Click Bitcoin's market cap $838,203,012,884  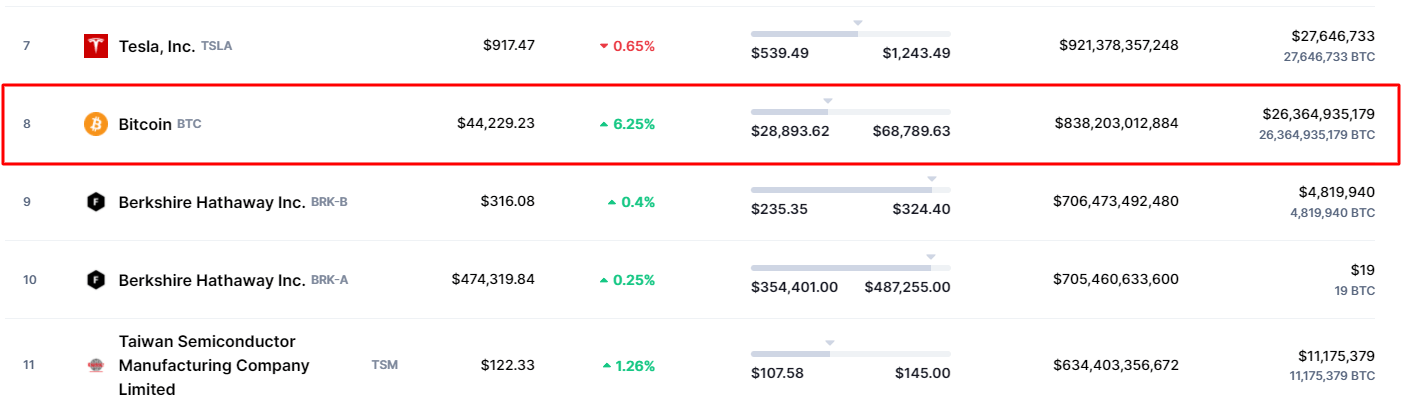pyautogui.click(x=1117, y=123)
